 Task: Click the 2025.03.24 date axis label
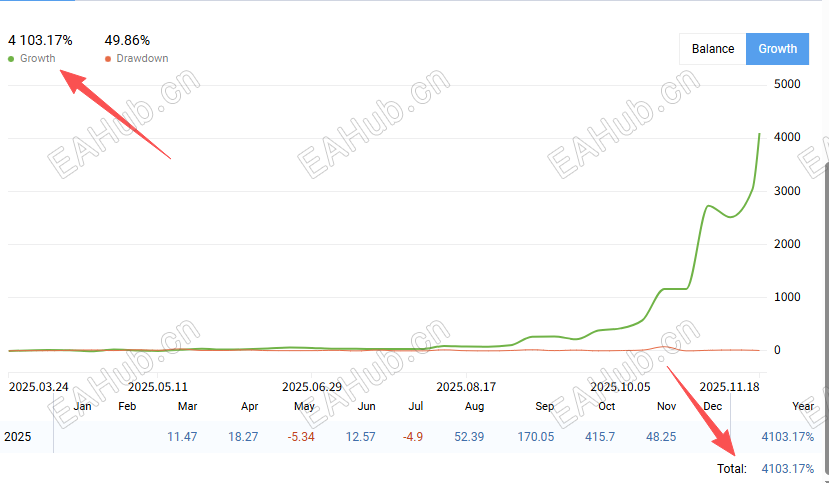coord(38,386)
